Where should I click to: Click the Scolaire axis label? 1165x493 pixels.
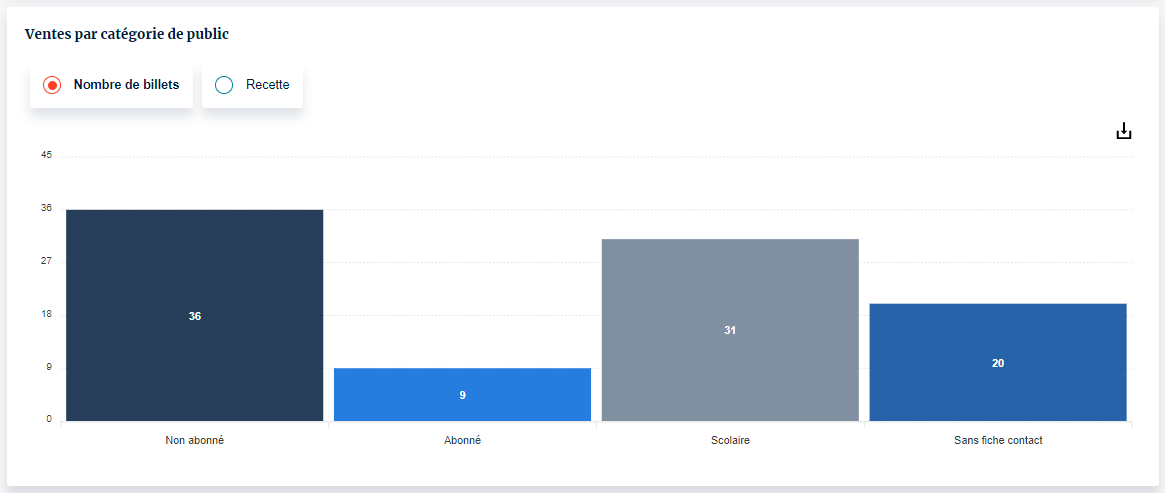pyautogui.click(x=730, y=440)
